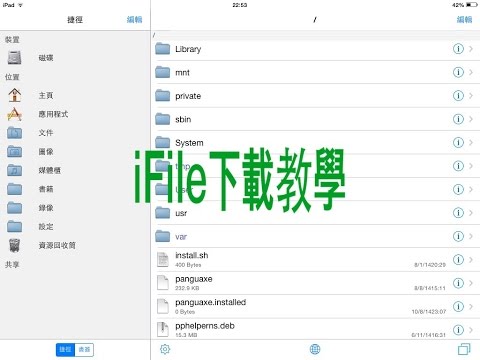This screenshot has height=360, width=480.
Task: Expand the Library row chevron
Action: pos(471,49)
